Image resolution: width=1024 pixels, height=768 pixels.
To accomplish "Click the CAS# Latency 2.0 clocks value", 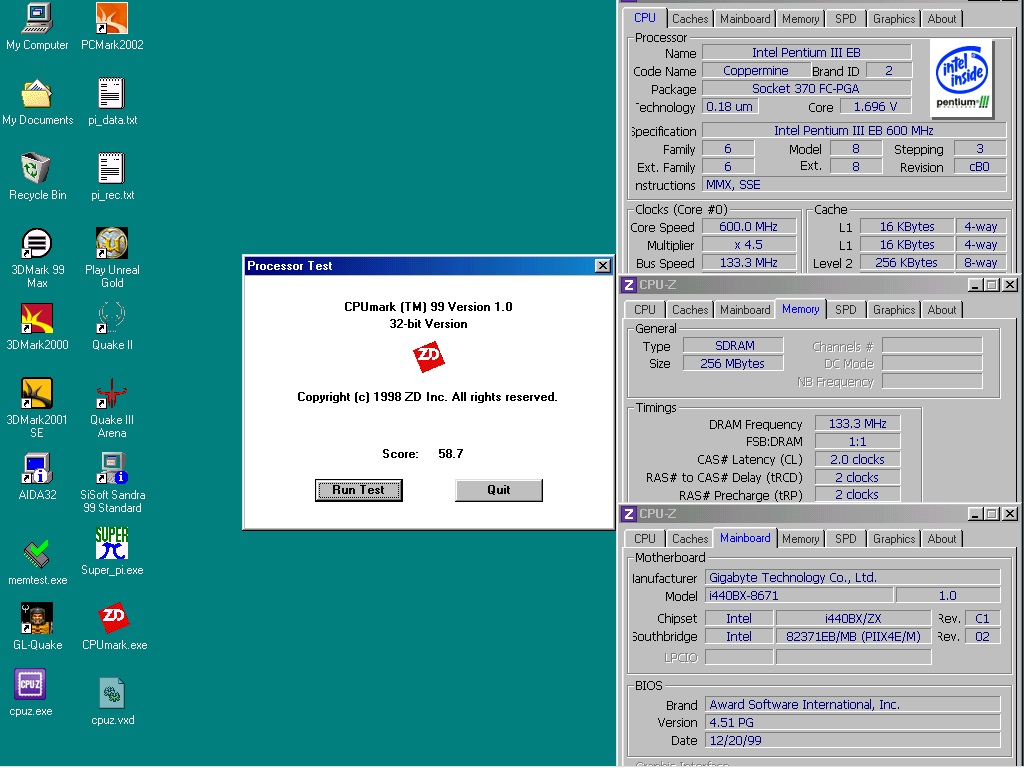I will [x=857, y=459].
